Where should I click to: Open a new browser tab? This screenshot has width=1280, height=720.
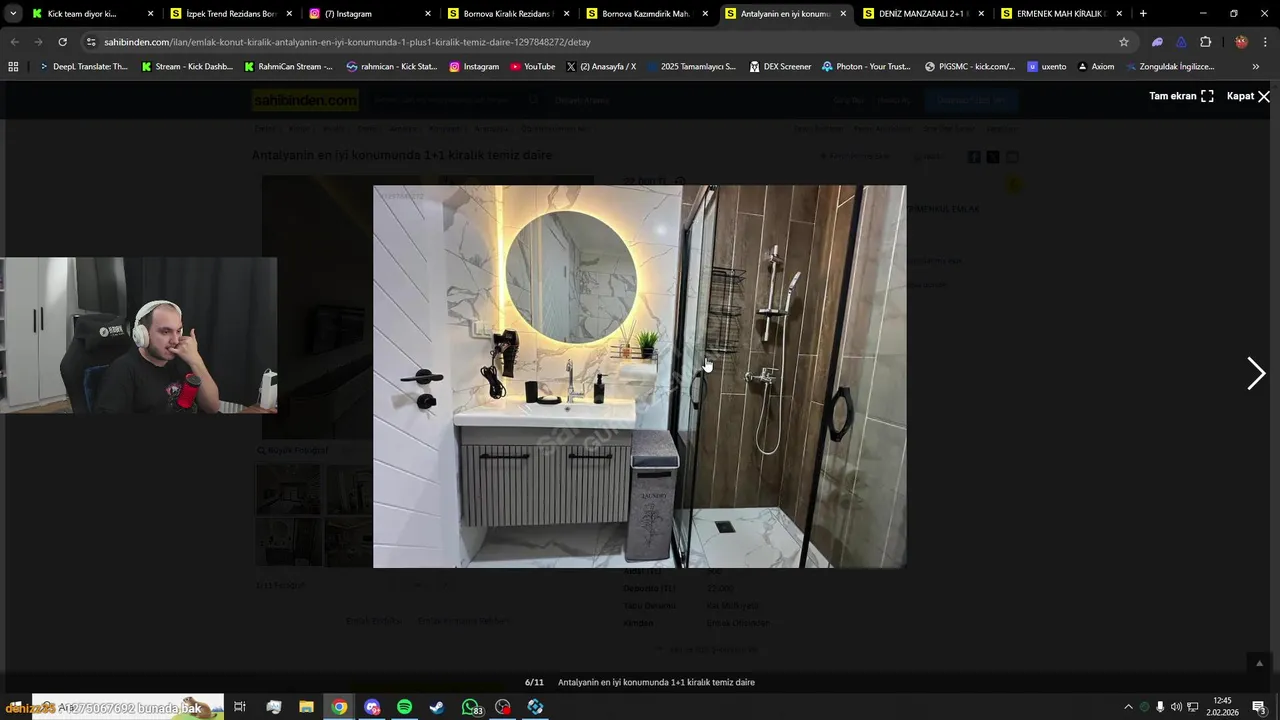point(1143,14)
